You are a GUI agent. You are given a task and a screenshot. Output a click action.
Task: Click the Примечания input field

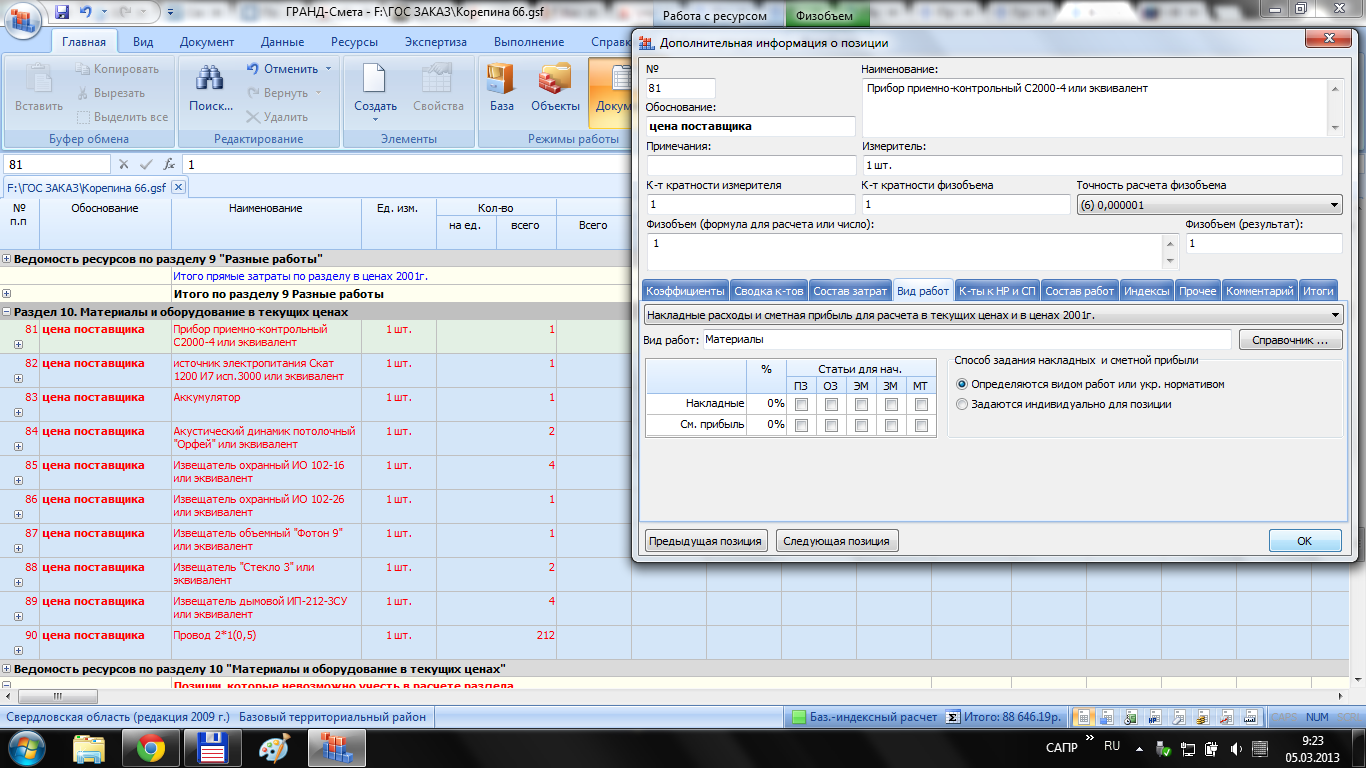click(750, 165)
